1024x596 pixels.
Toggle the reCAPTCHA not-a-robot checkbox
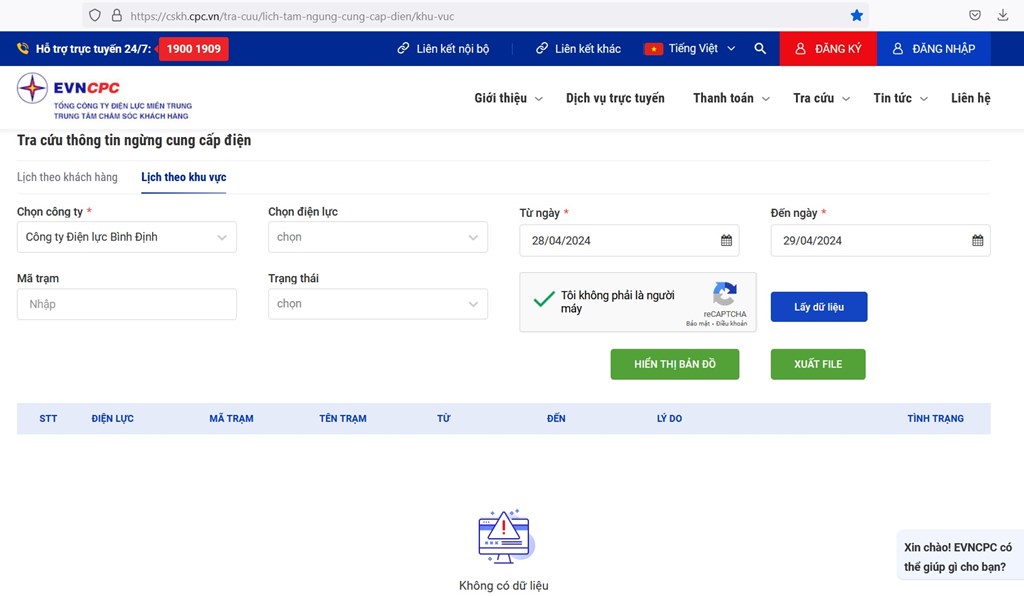coord(544,299)
